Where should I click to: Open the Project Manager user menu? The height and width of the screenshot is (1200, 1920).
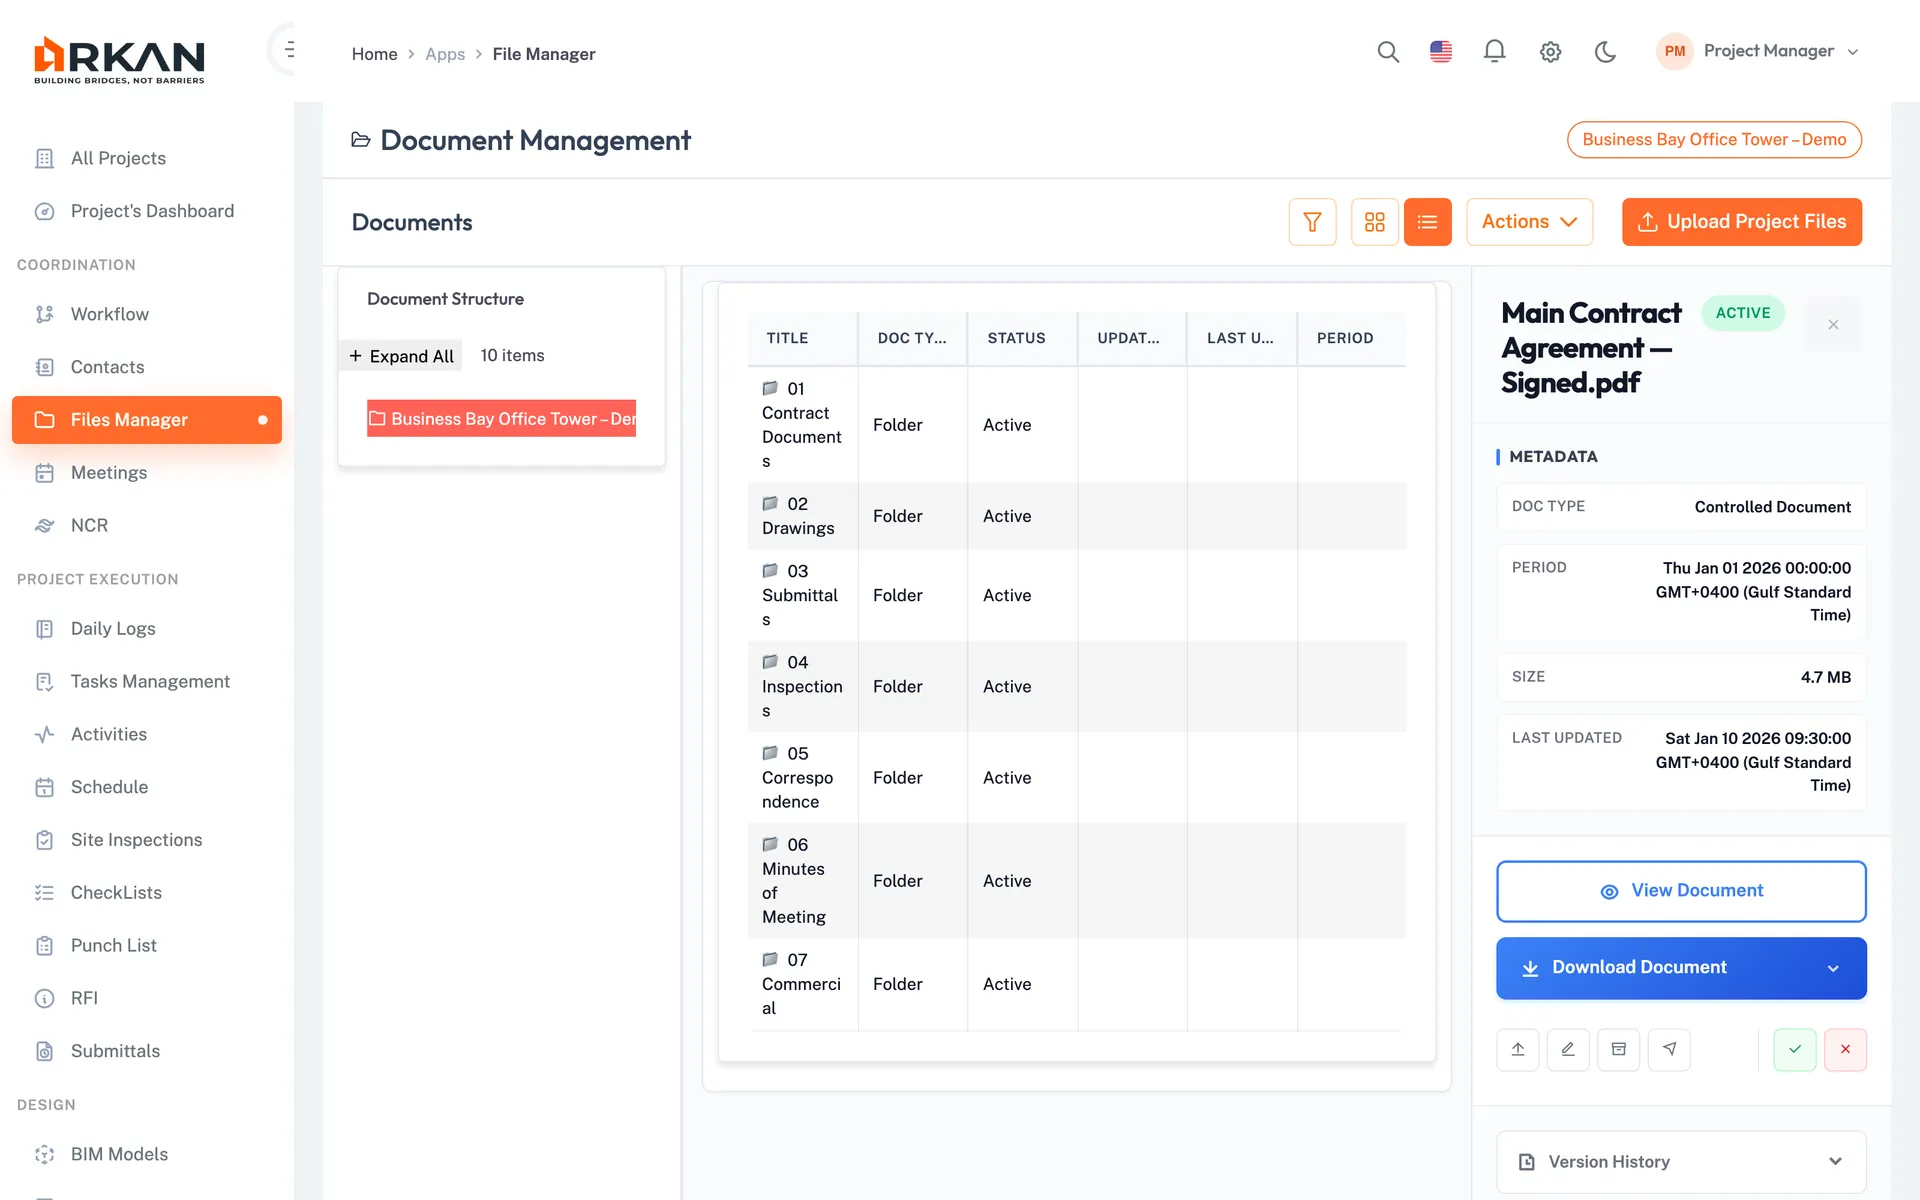click(x=1758, y=51)
